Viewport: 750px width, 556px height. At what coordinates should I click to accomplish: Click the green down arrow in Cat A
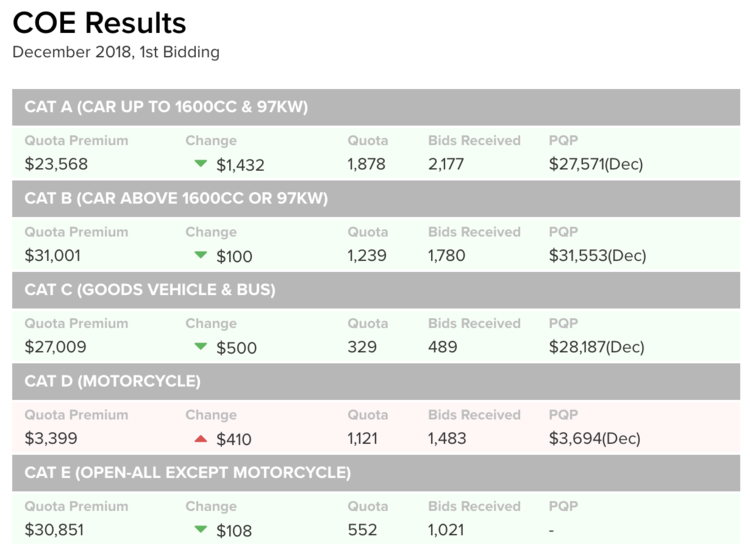(201, 164)
